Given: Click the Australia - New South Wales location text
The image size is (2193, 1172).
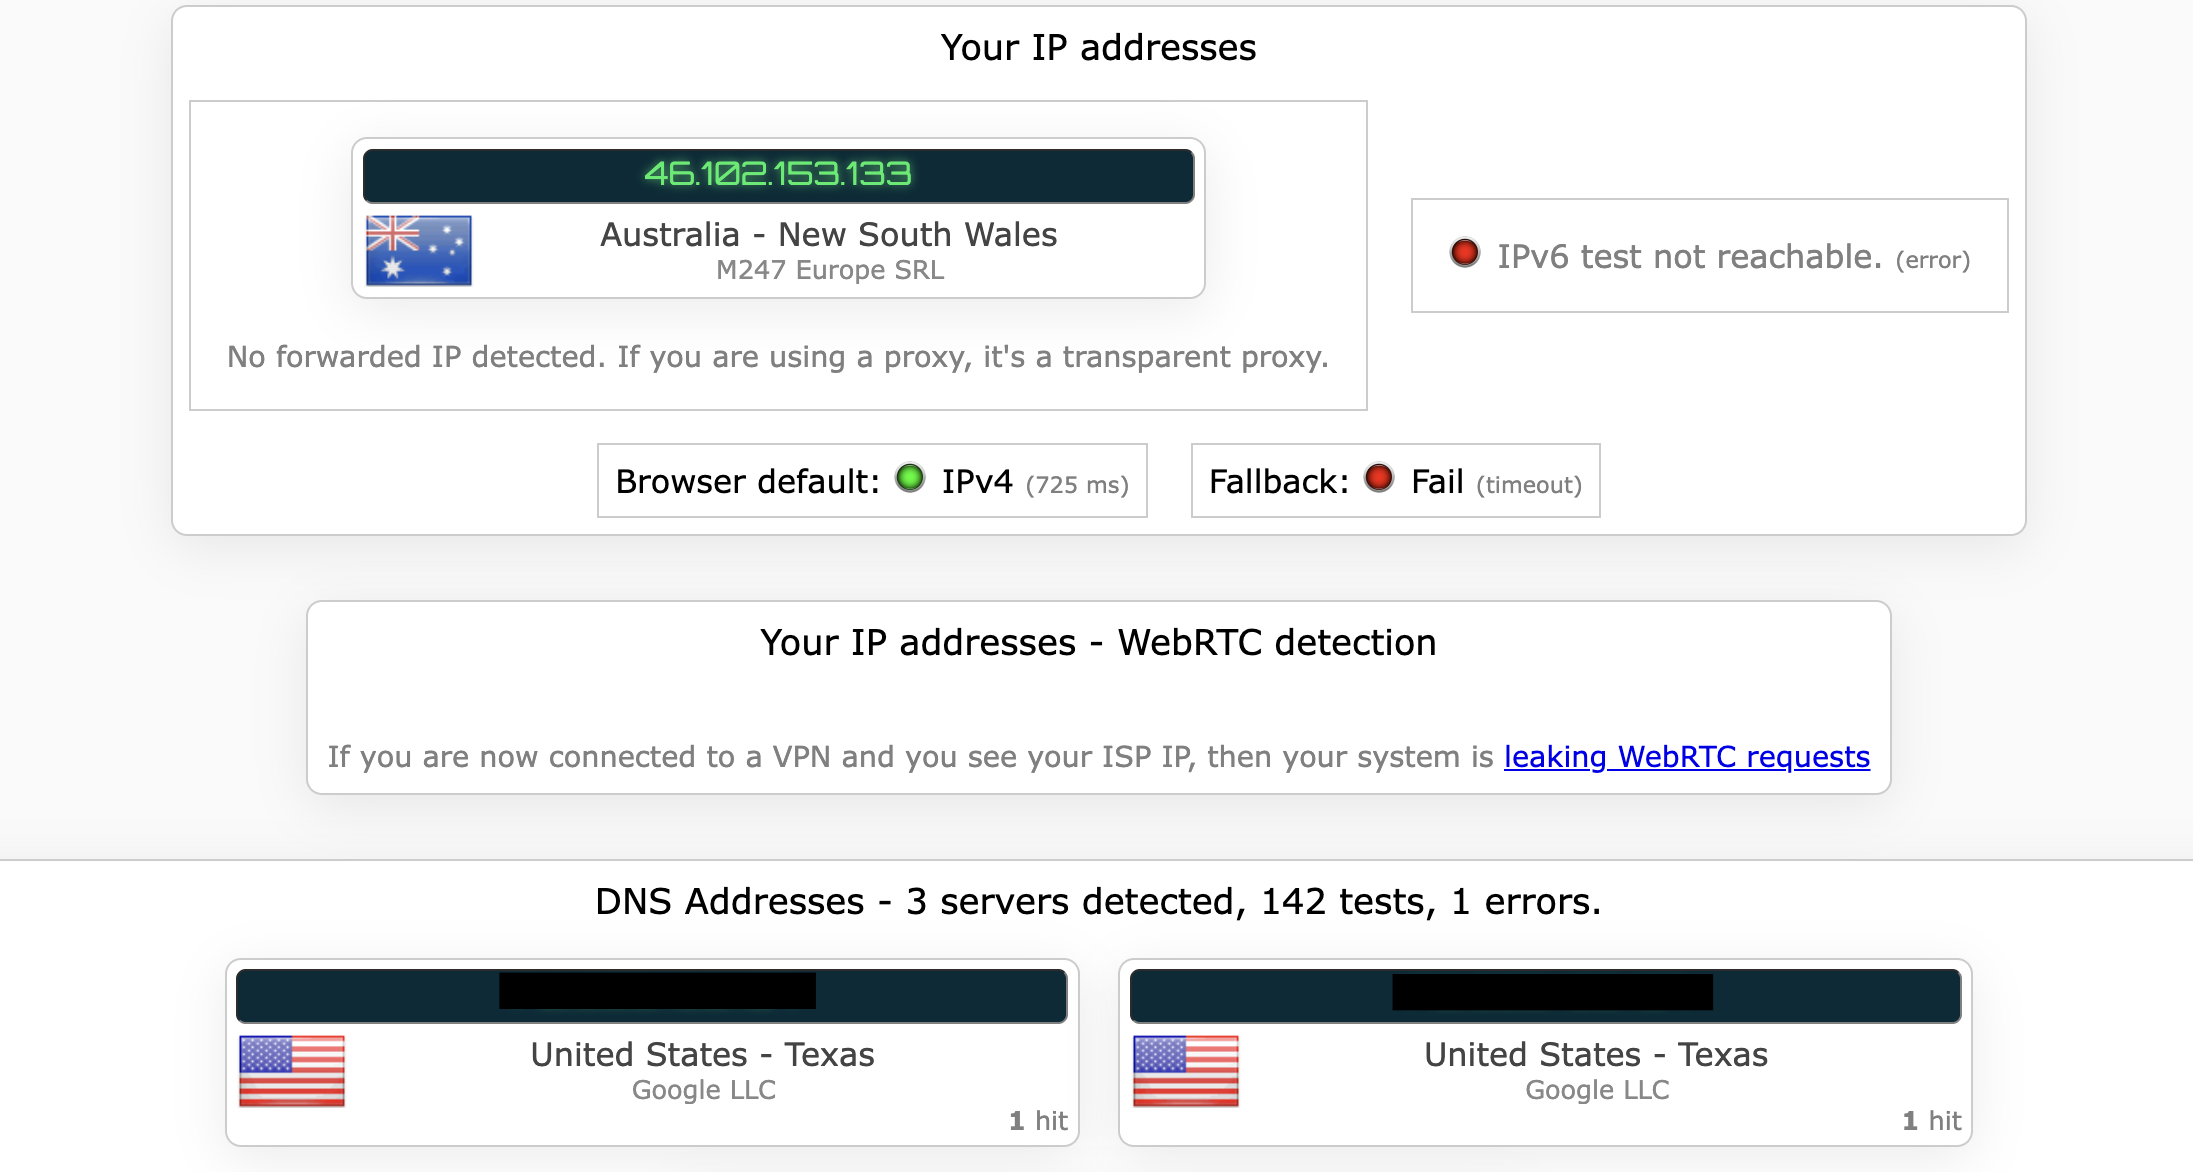Looking at the screenshot, I should (828, 234).
